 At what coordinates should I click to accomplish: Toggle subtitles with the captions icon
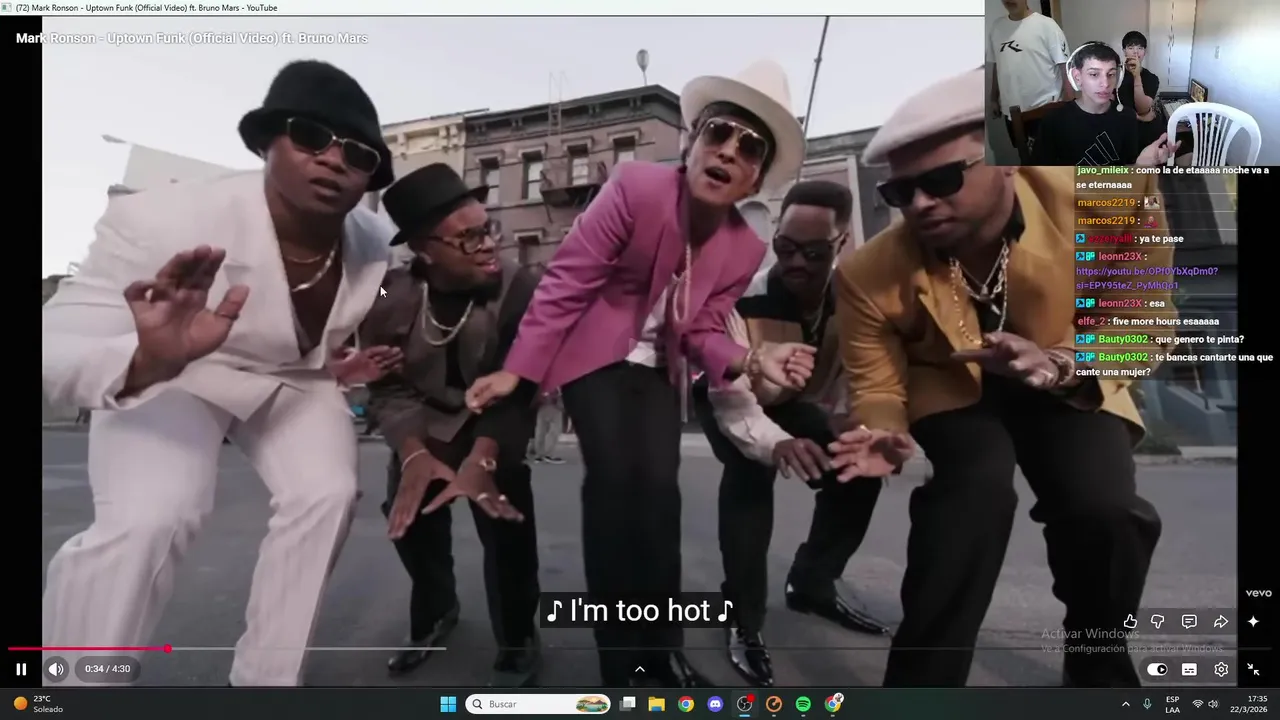1189,669
